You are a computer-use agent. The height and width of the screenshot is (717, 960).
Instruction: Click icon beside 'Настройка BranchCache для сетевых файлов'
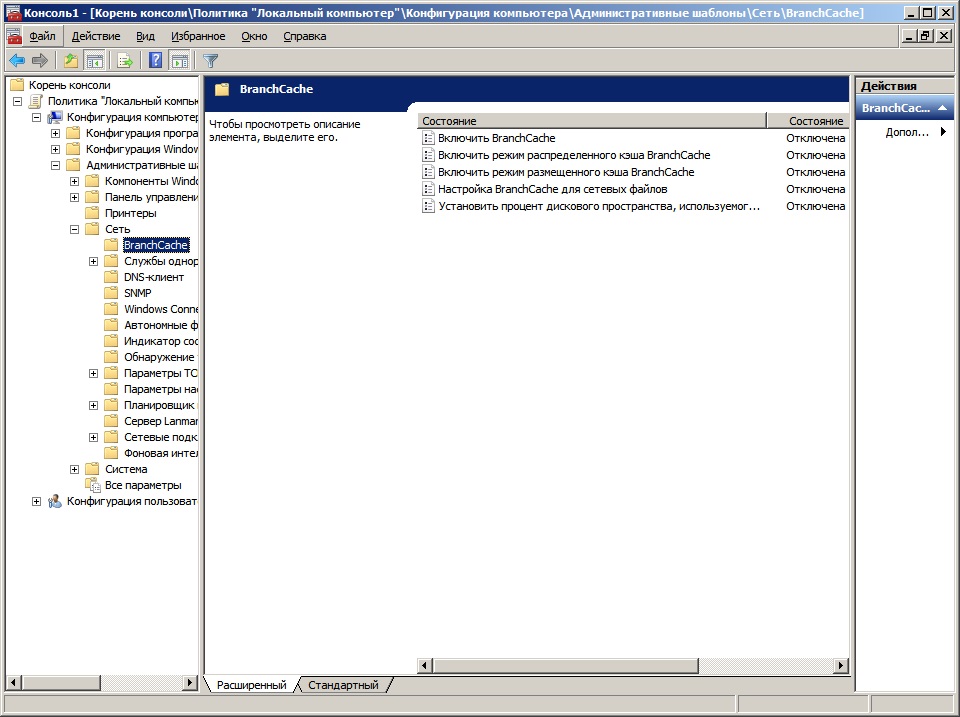(429, 189)
